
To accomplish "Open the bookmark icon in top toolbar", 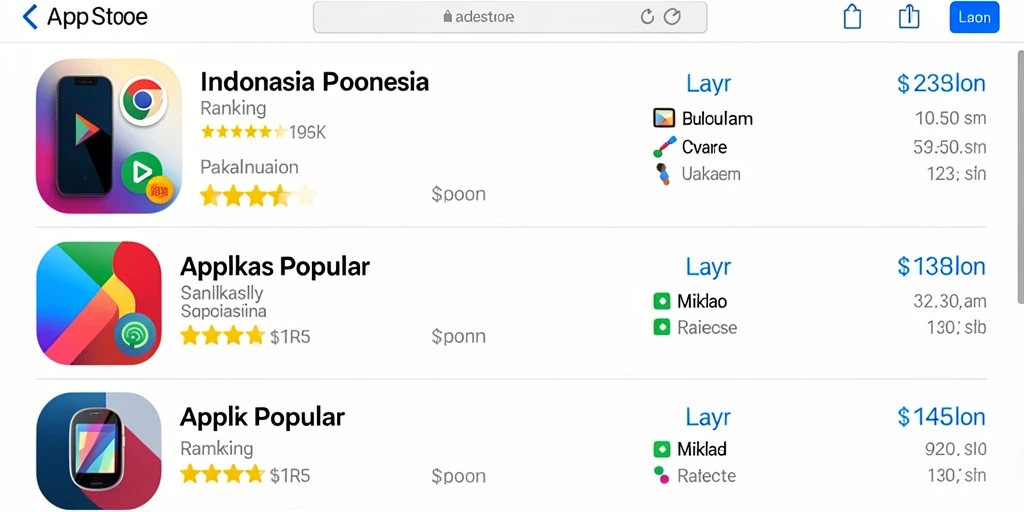I will tap(852, 17).
